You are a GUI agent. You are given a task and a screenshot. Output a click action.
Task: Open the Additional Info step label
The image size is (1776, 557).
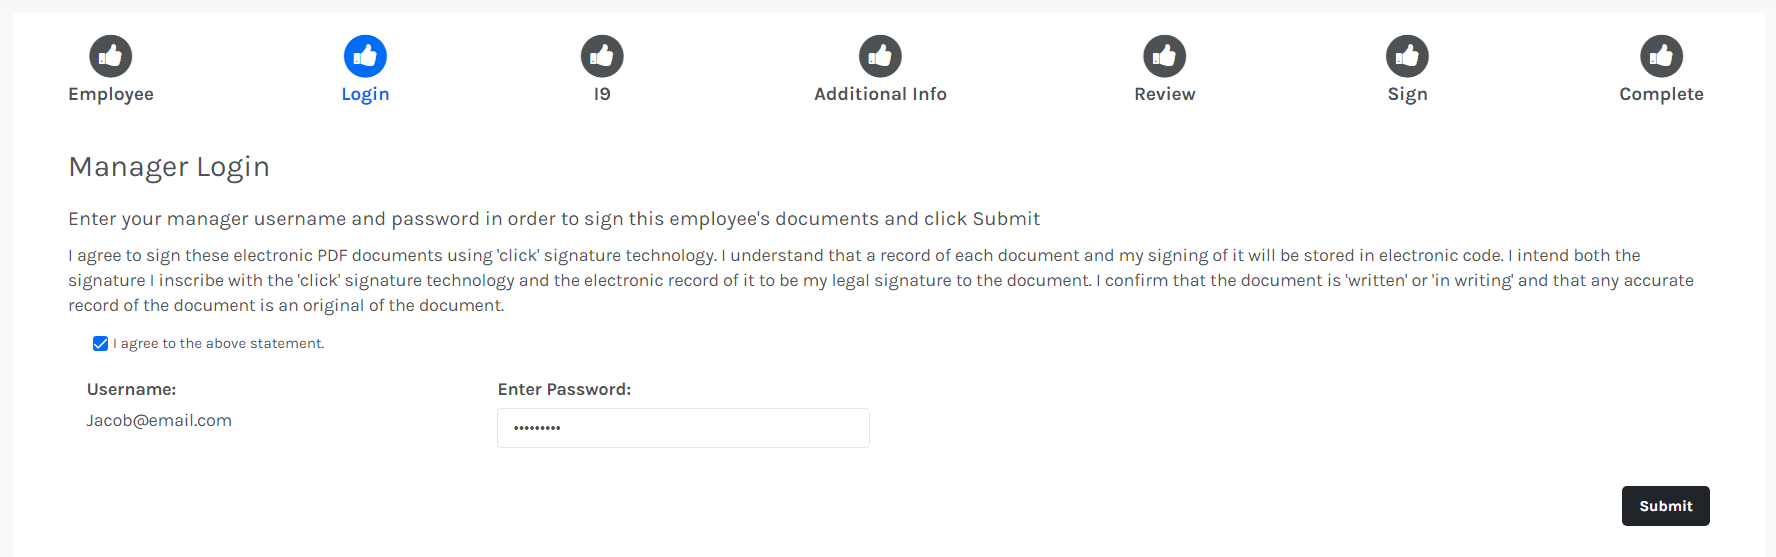[x=880, y=94]
